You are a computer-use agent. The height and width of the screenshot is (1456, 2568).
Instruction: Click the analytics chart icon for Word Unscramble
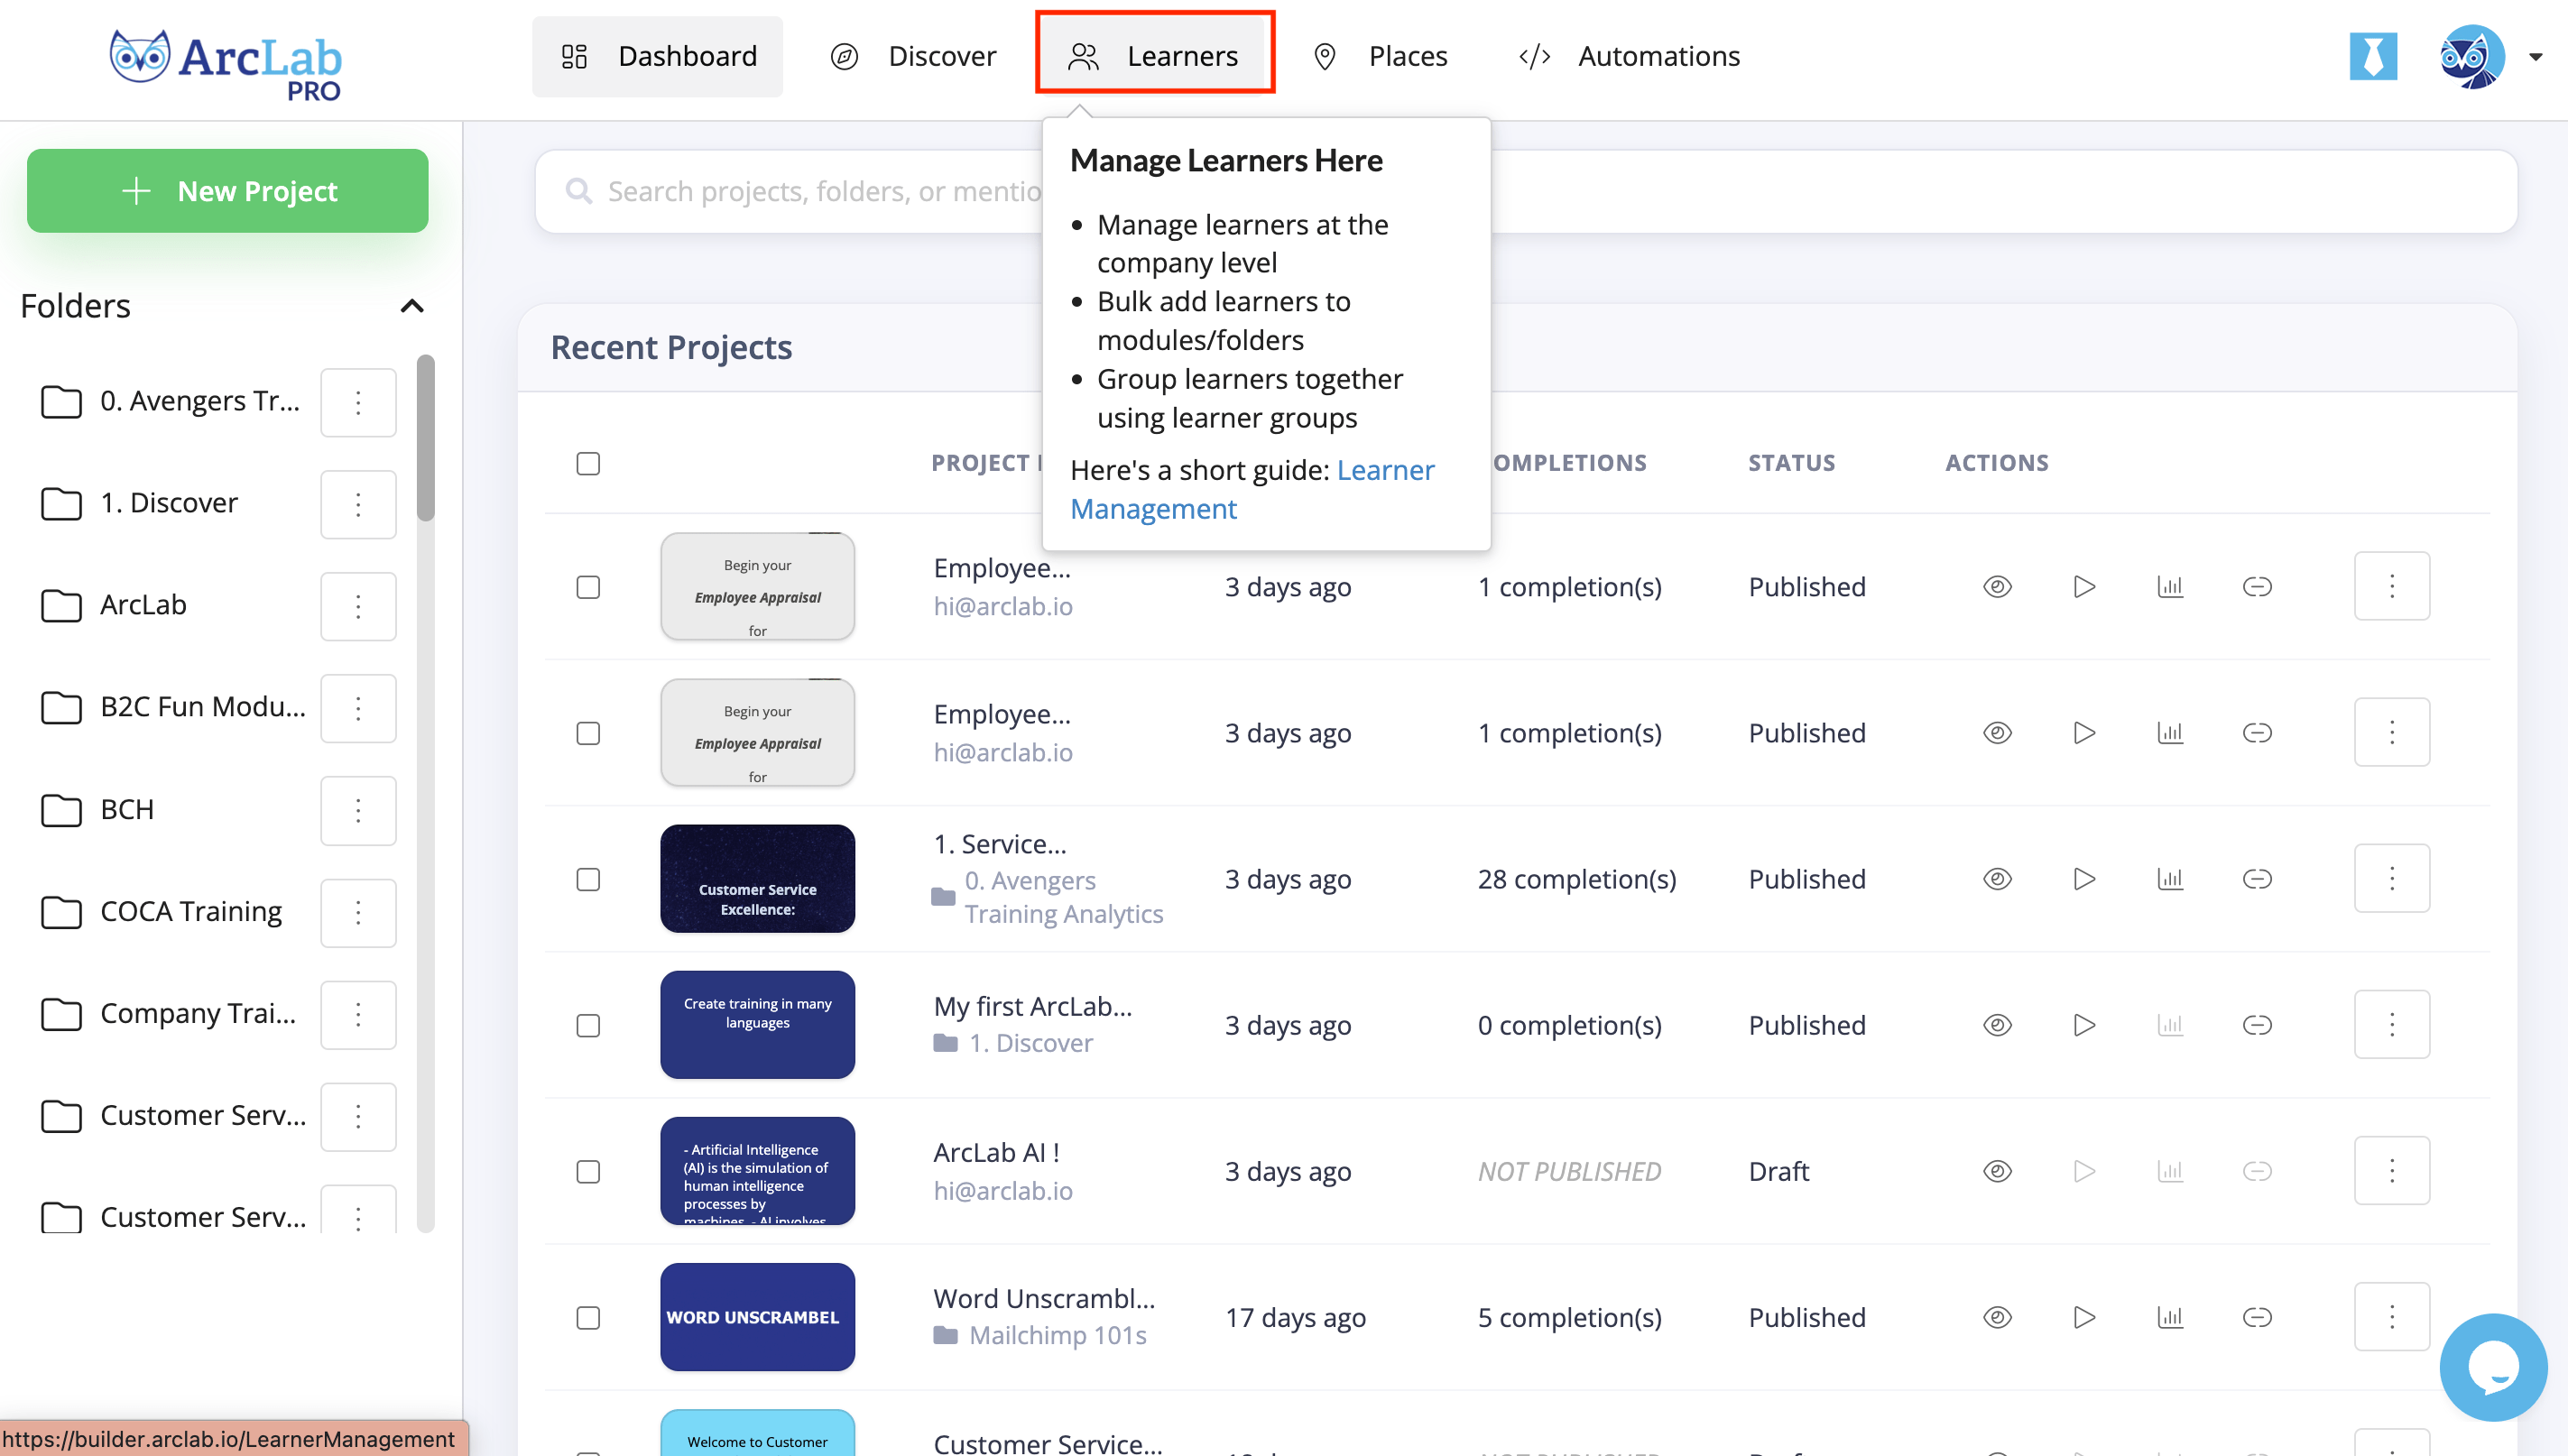[2170, 1317]
